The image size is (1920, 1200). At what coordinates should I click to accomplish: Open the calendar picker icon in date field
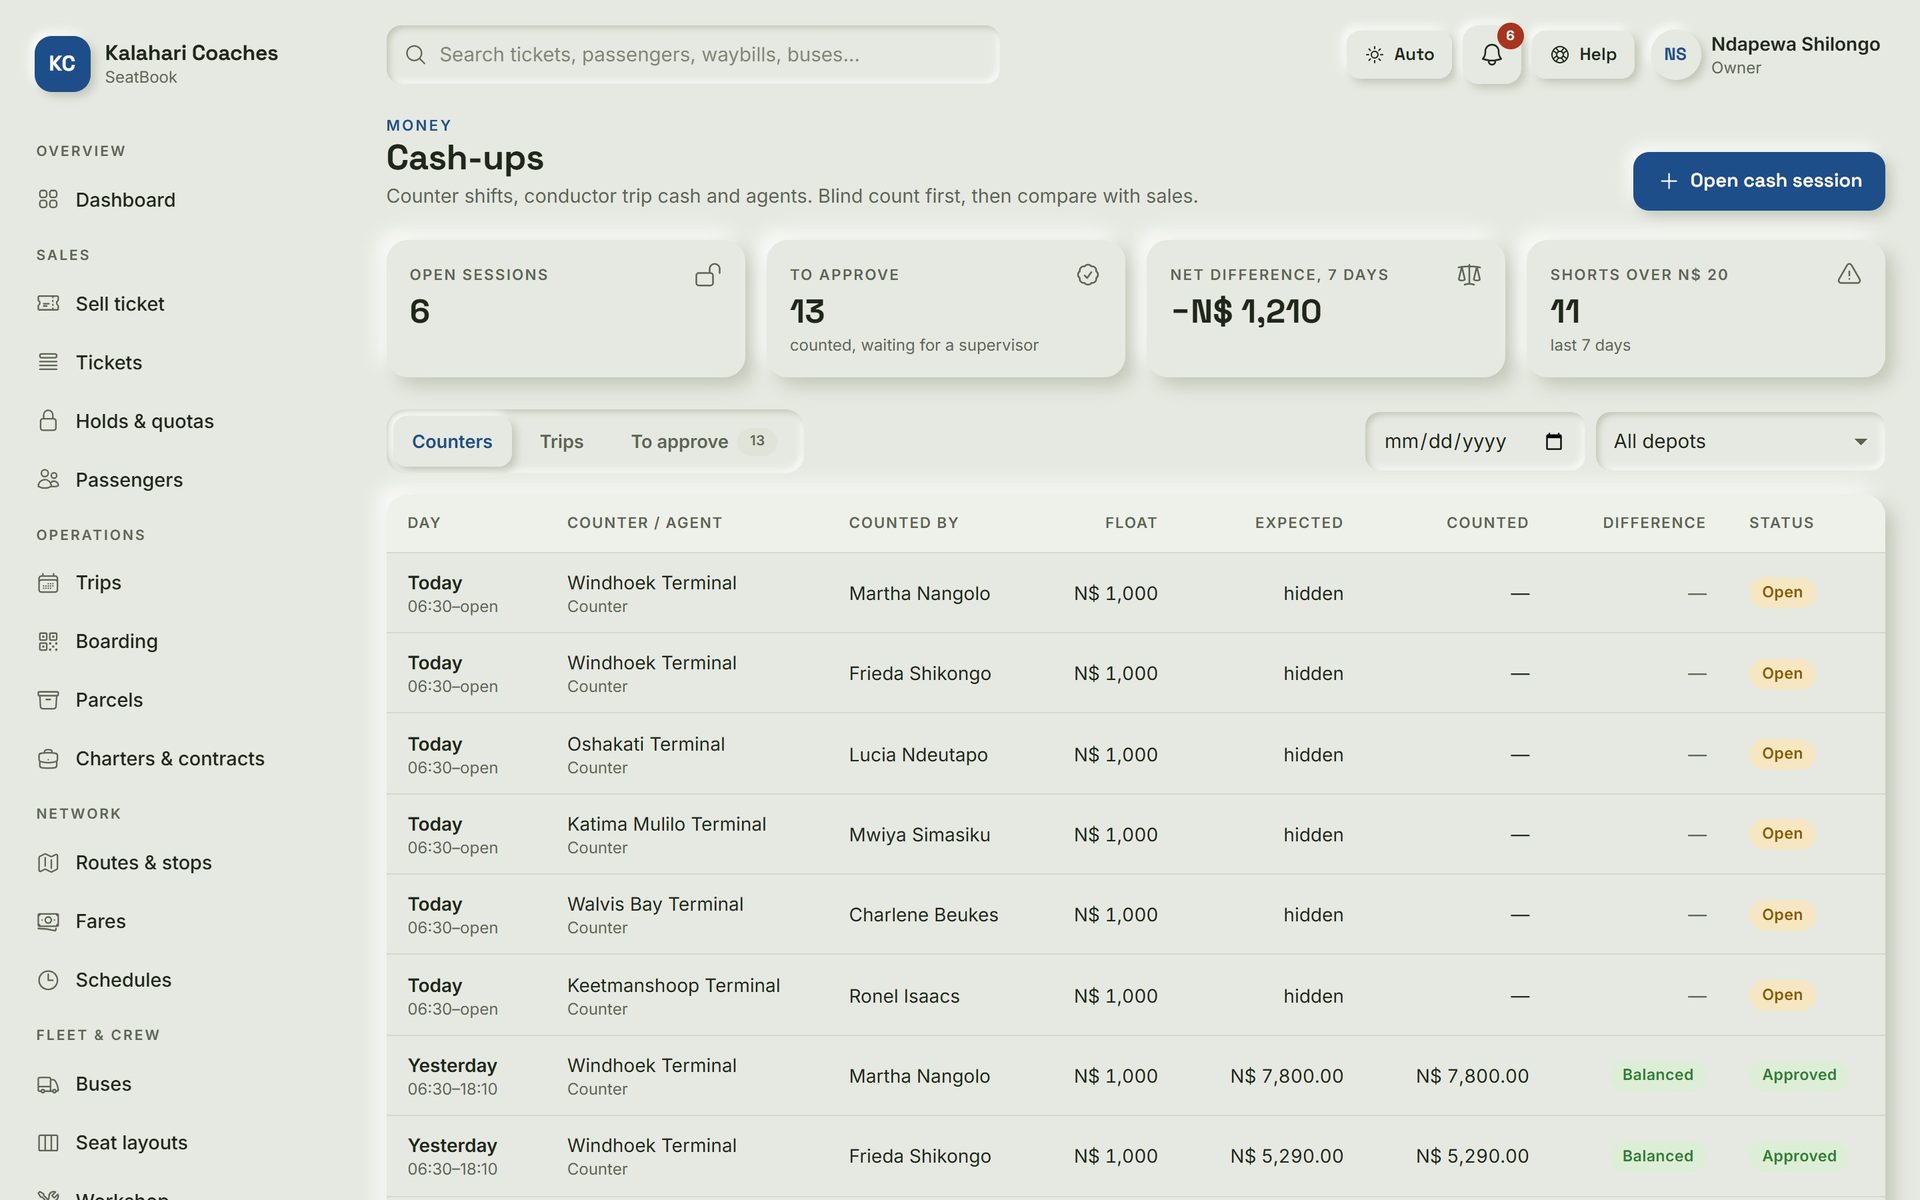[x=1554, y=441]
